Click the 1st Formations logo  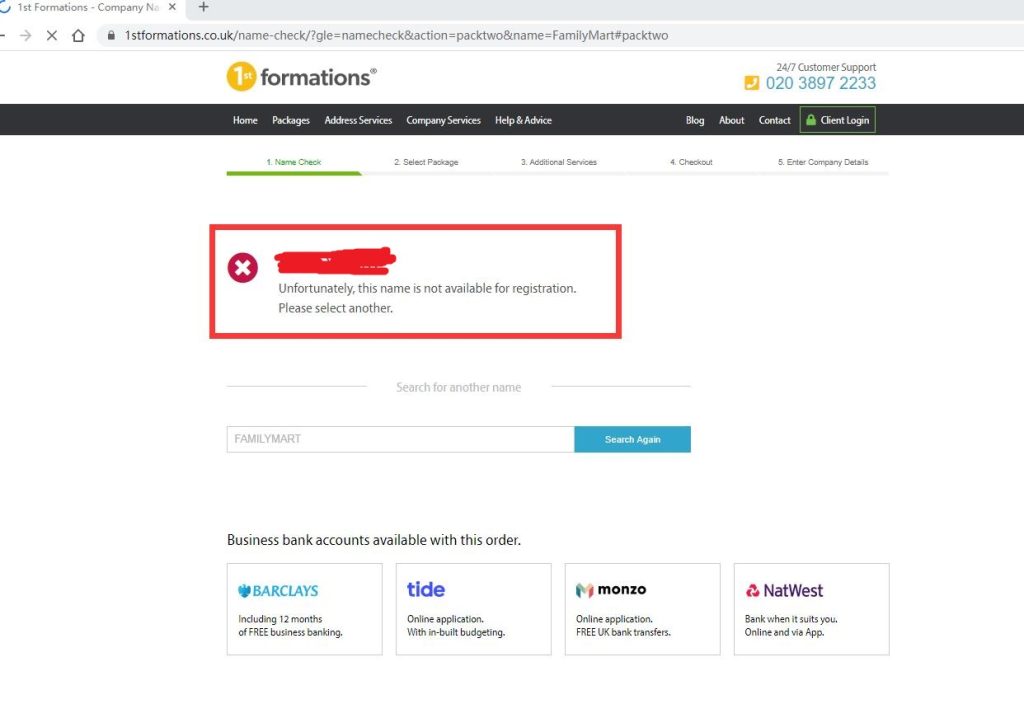301,77
